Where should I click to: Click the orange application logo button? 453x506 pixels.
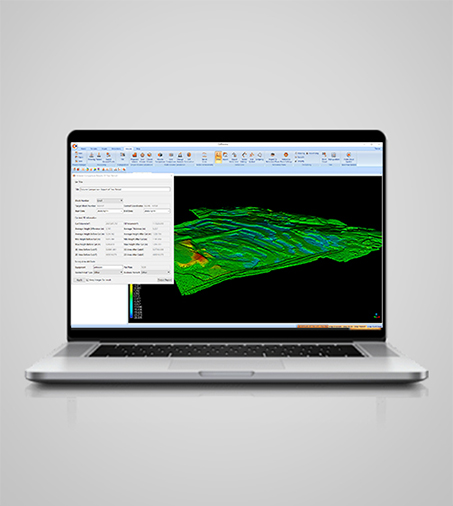(75, 146)
